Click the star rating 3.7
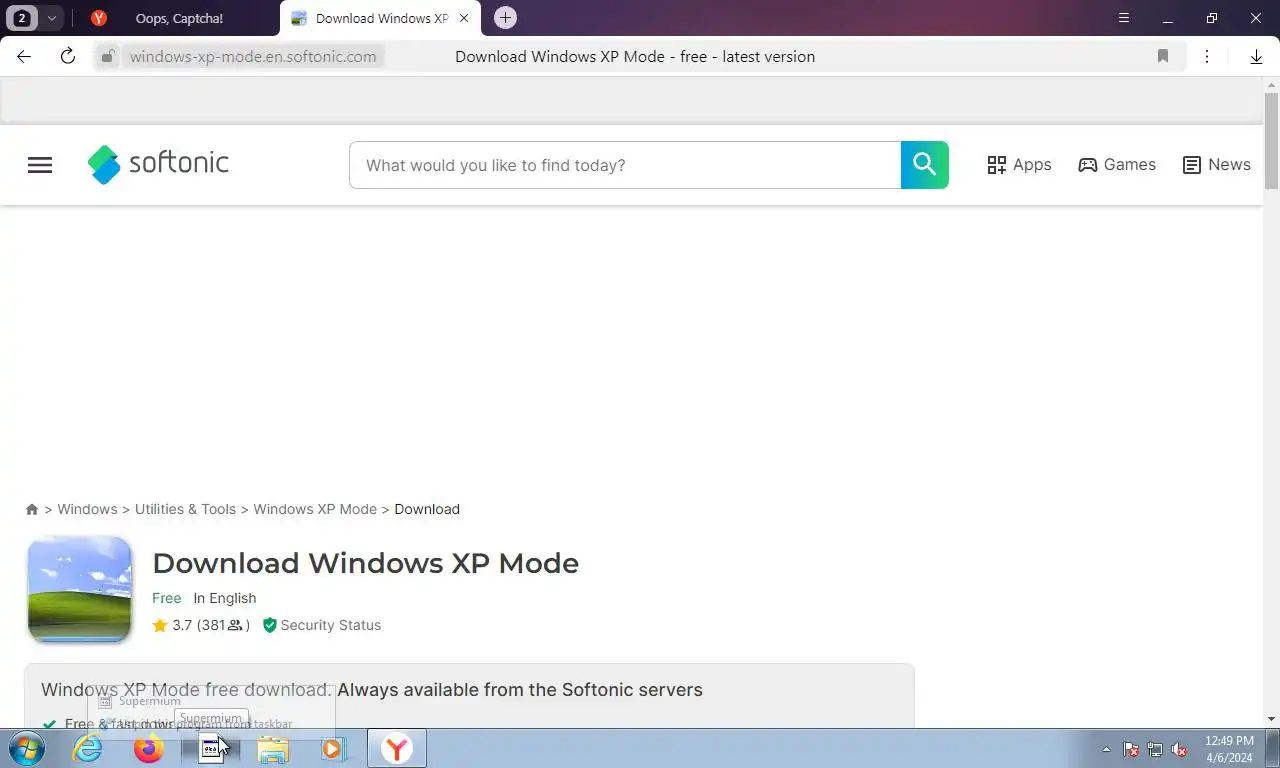Image resolution: width=1280 pixels, height=768 pixels. [201, 625]
